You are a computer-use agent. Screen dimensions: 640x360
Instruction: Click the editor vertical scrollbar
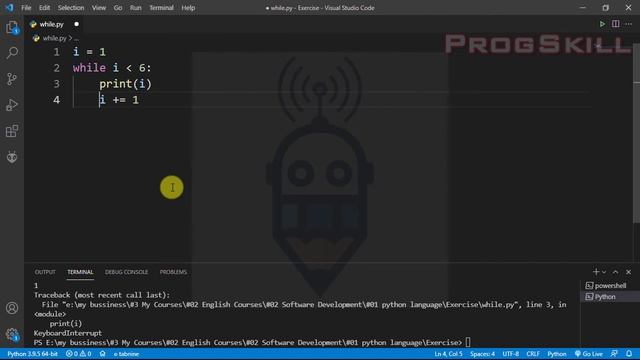[636, 133]
